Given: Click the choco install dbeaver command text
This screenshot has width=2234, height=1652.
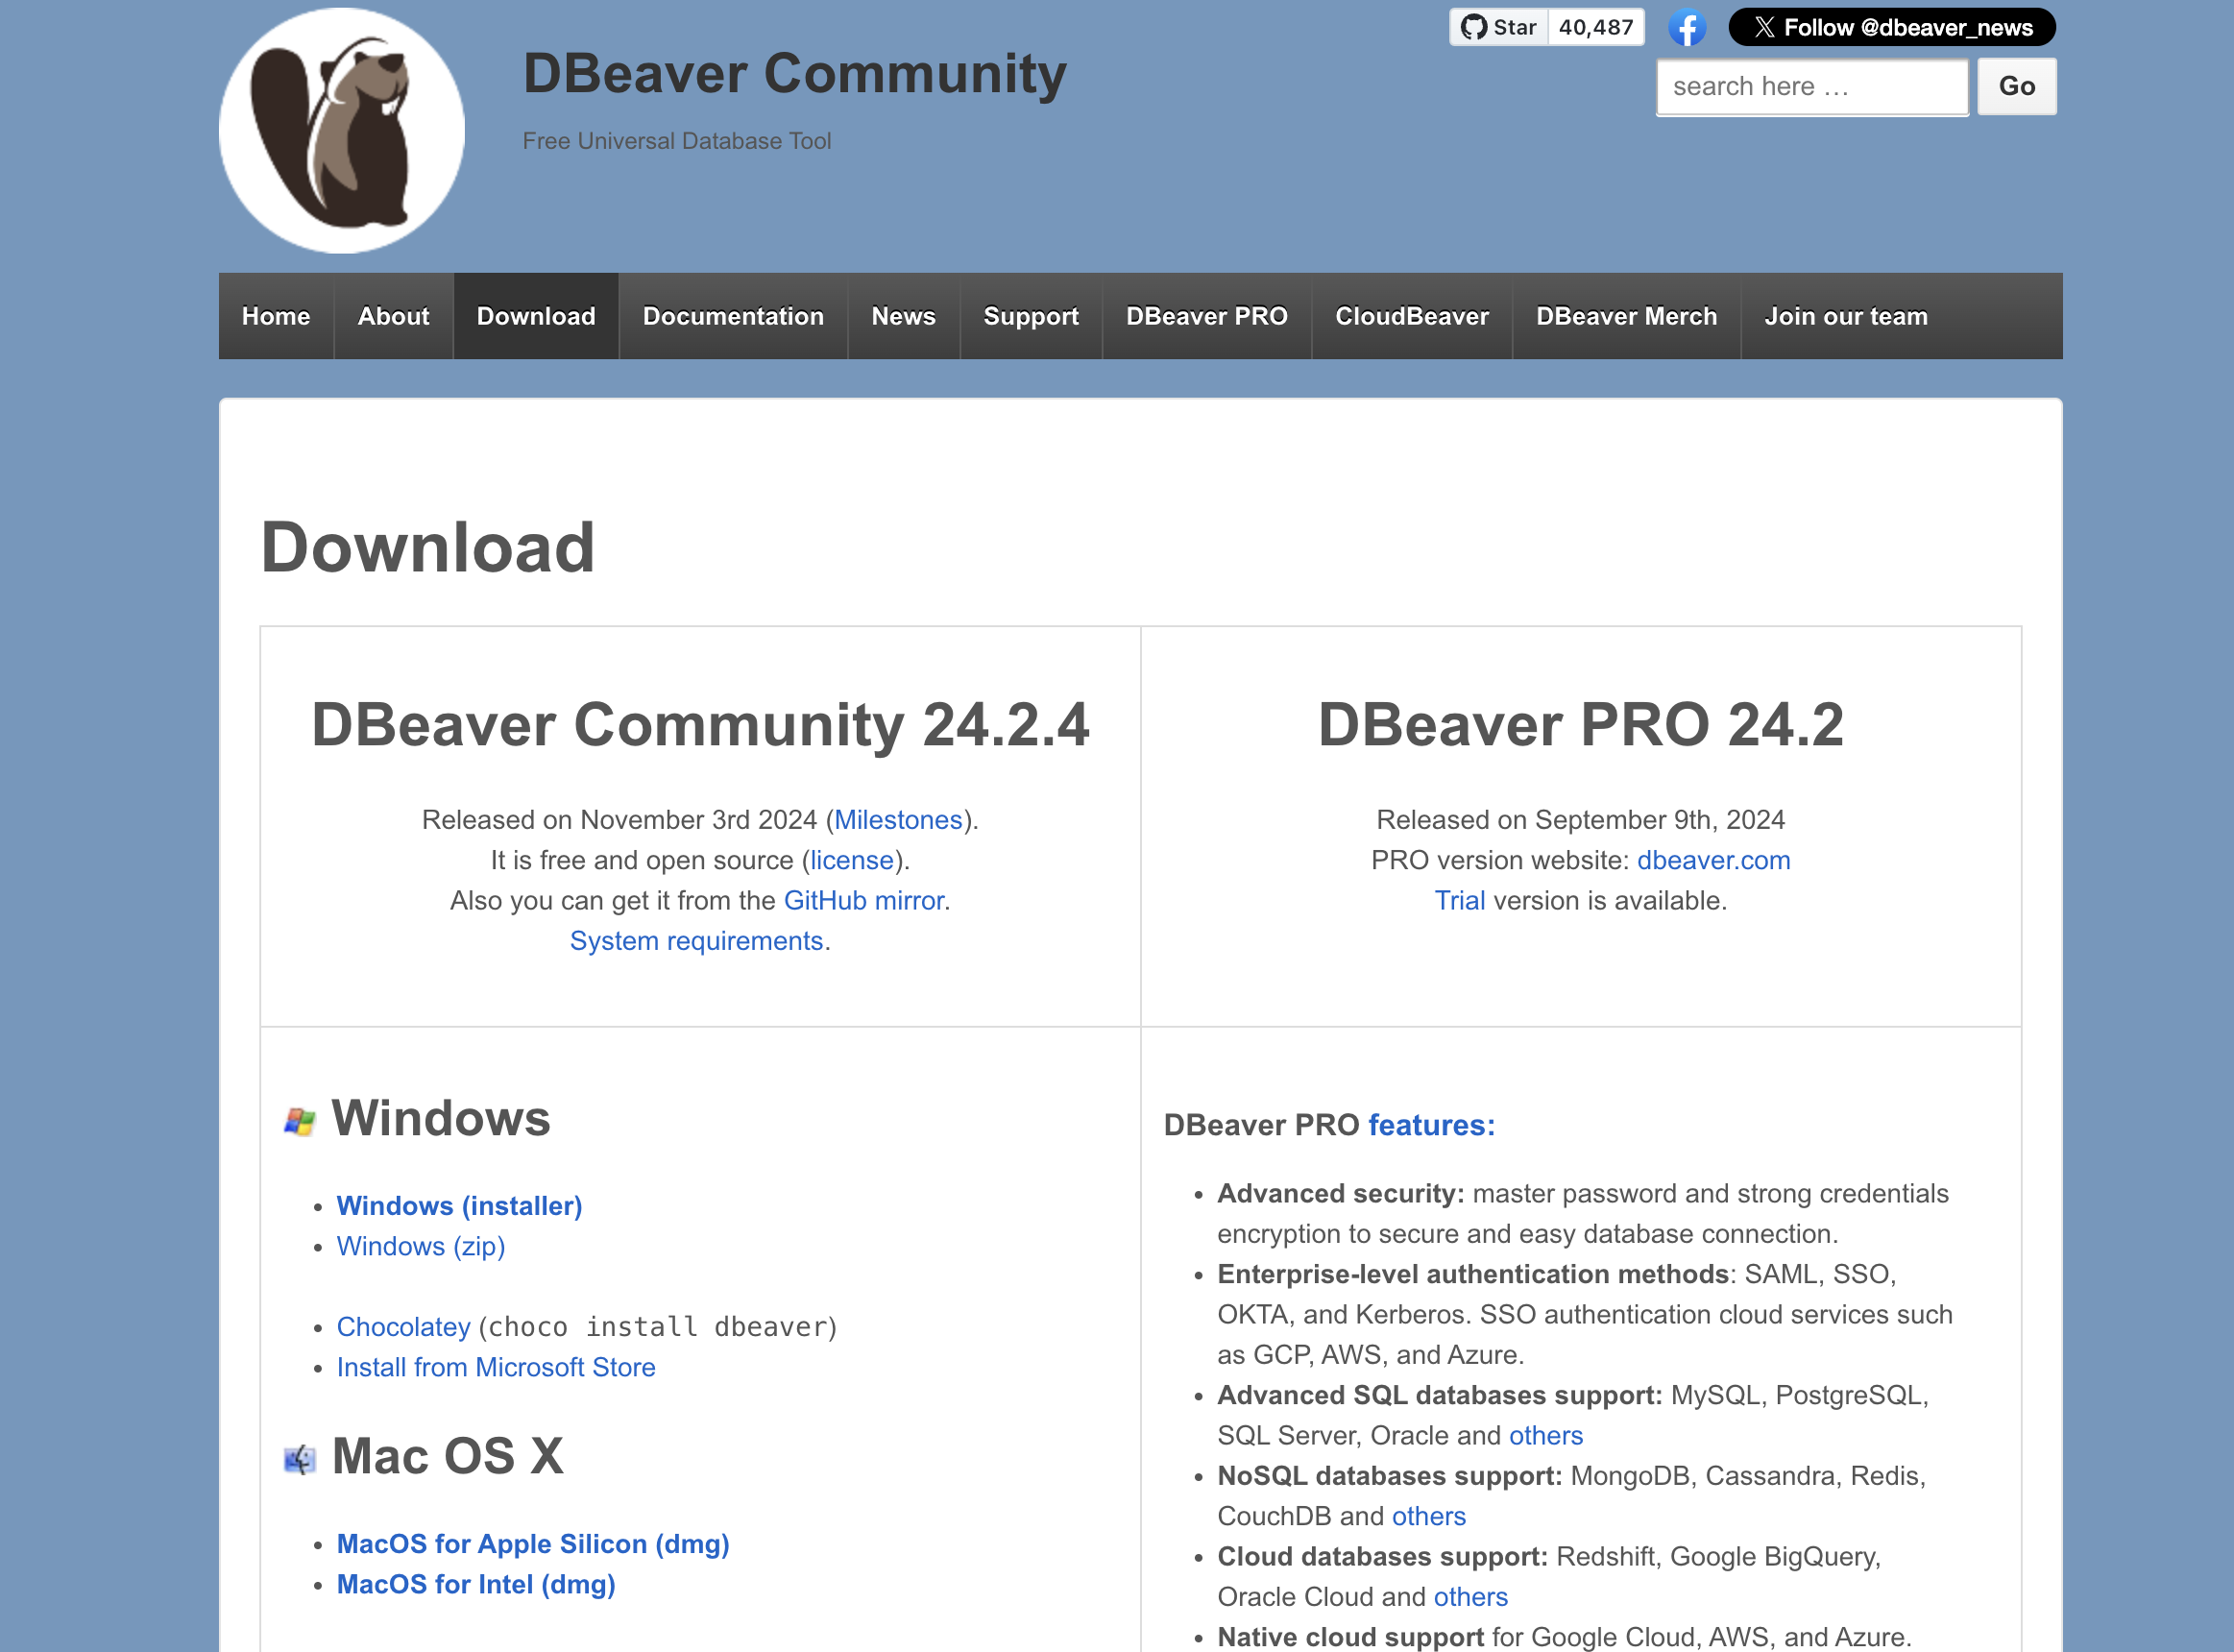Looking at the screenshot, I should (658, 1327).
